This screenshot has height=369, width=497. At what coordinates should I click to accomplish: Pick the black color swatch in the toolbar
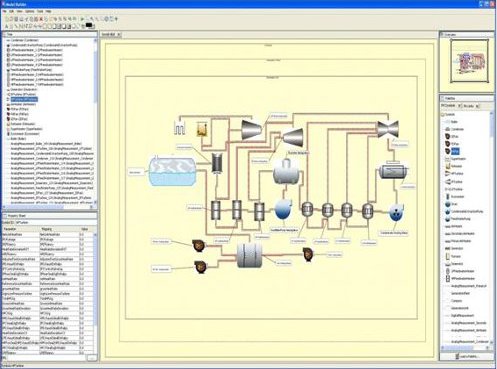click(x=89, y=25)
